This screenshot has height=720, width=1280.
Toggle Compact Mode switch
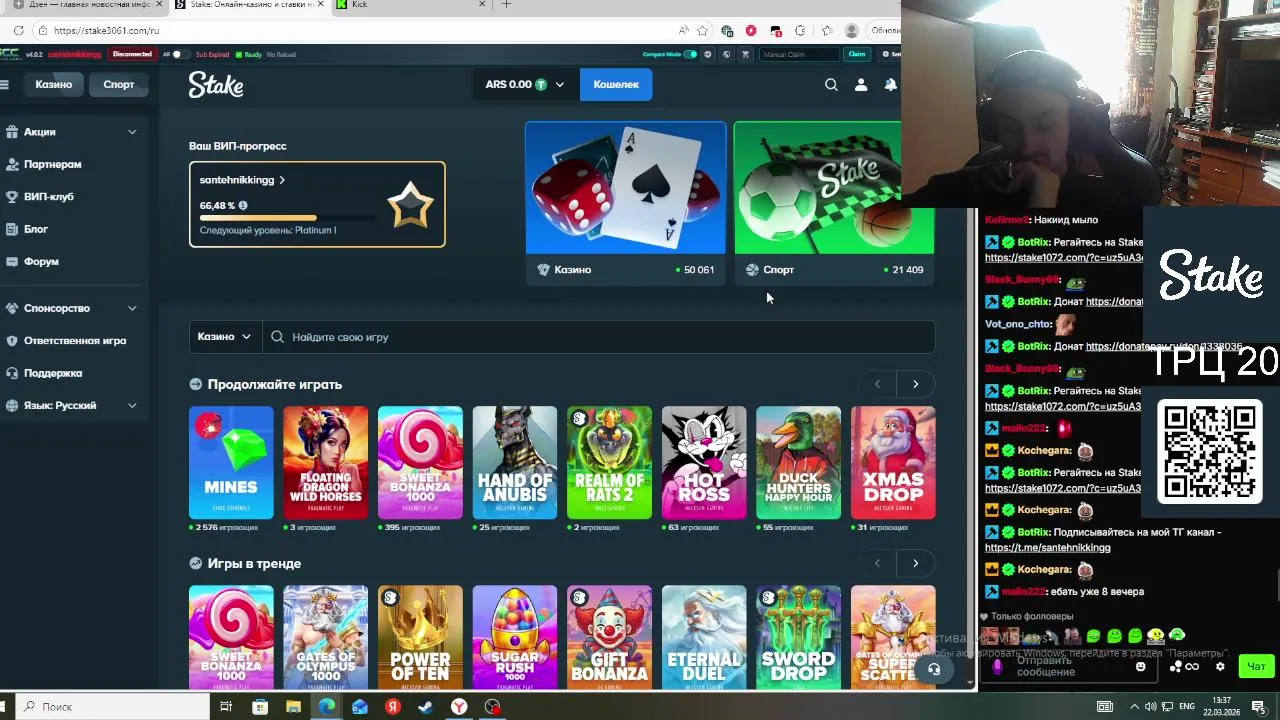tap(690, 54)
